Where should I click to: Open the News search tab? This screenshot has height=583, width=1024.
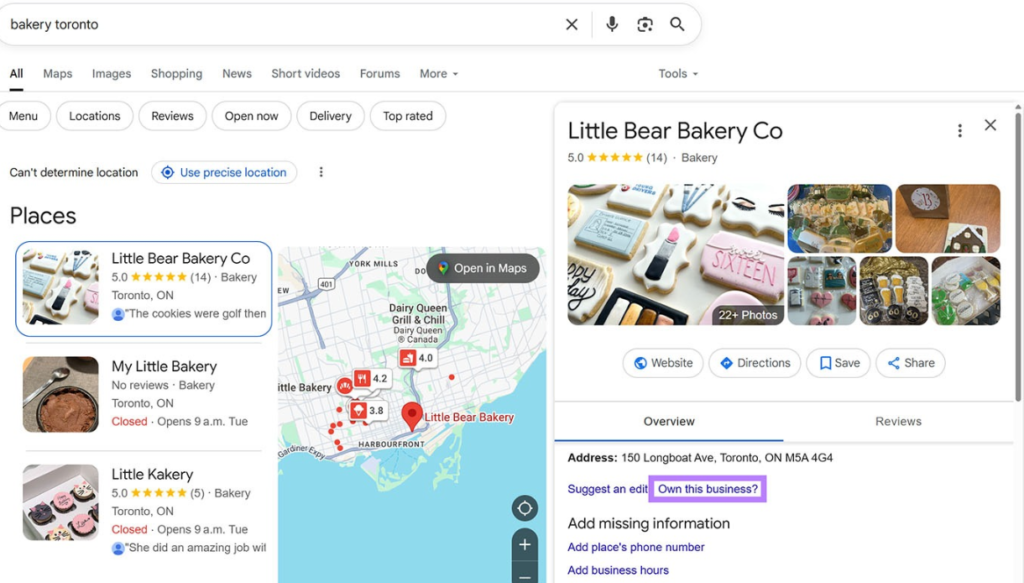(237, 74)
